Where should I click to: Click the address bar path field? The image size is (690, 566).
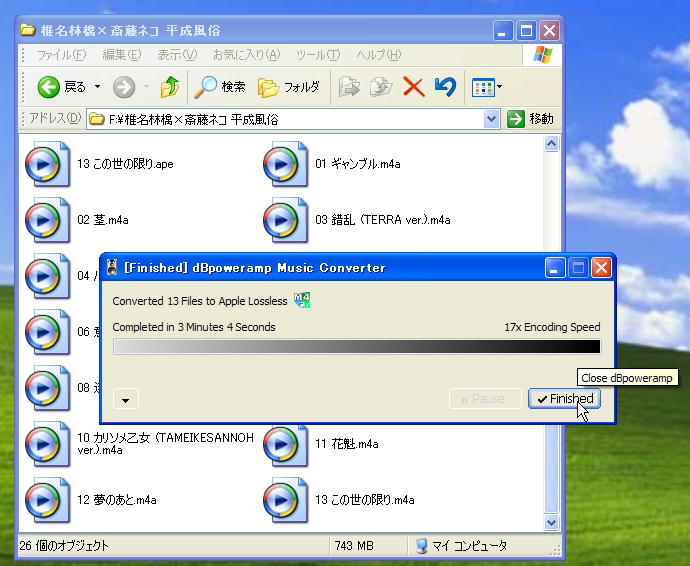(286, 119)
